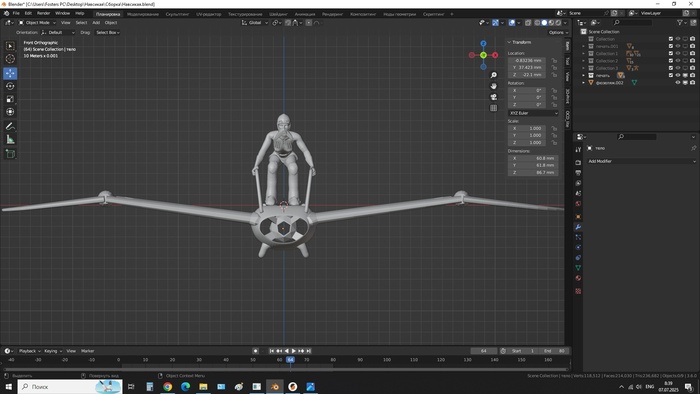Viewport: 700px width, 394px height.
Task: Activate the Rotate tool
Action: [10, 86]
